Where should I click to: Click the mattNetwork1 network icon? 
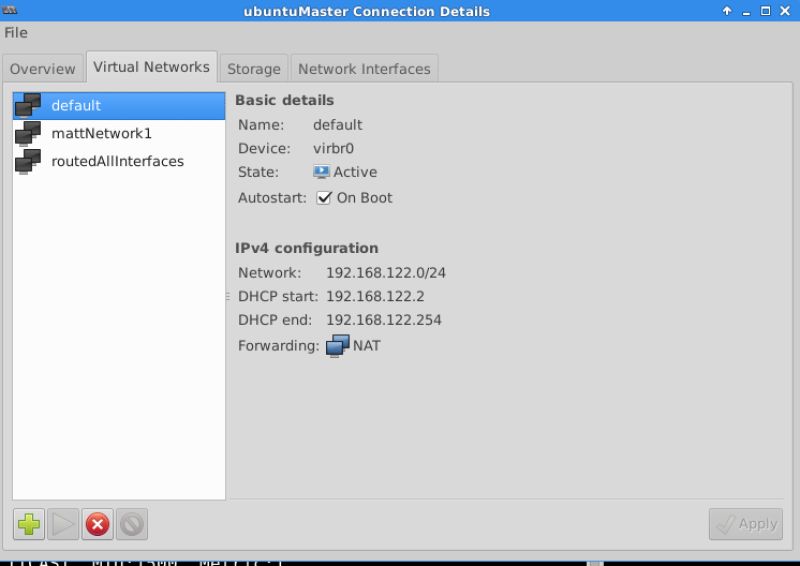tap(28, 133)
